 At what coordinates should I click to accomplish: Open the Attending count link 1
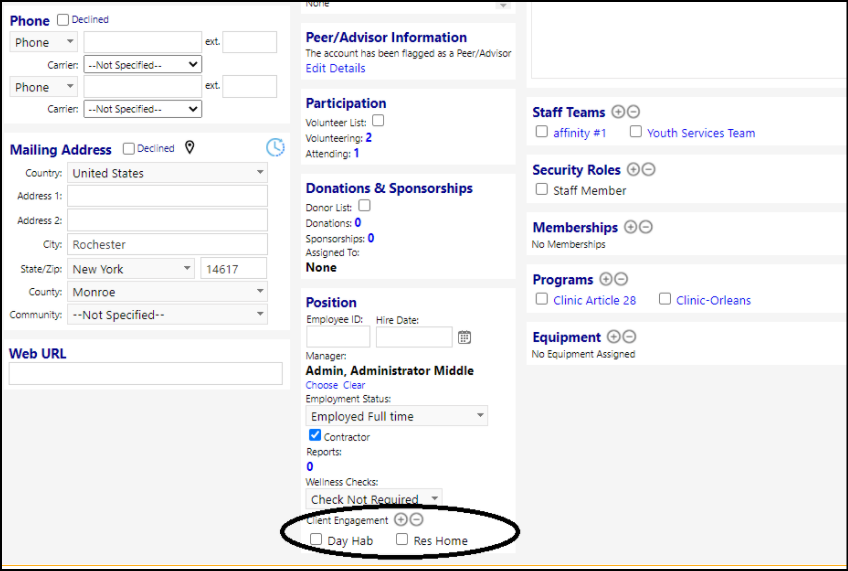pos(356,153)
